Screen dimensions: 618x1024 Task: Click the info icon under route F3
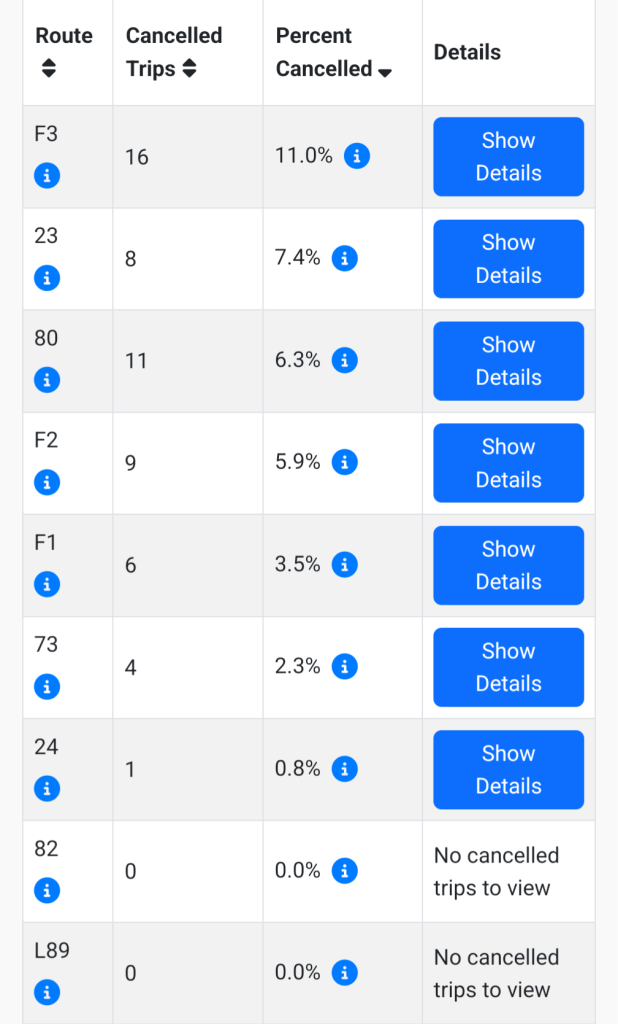point(47,176)
